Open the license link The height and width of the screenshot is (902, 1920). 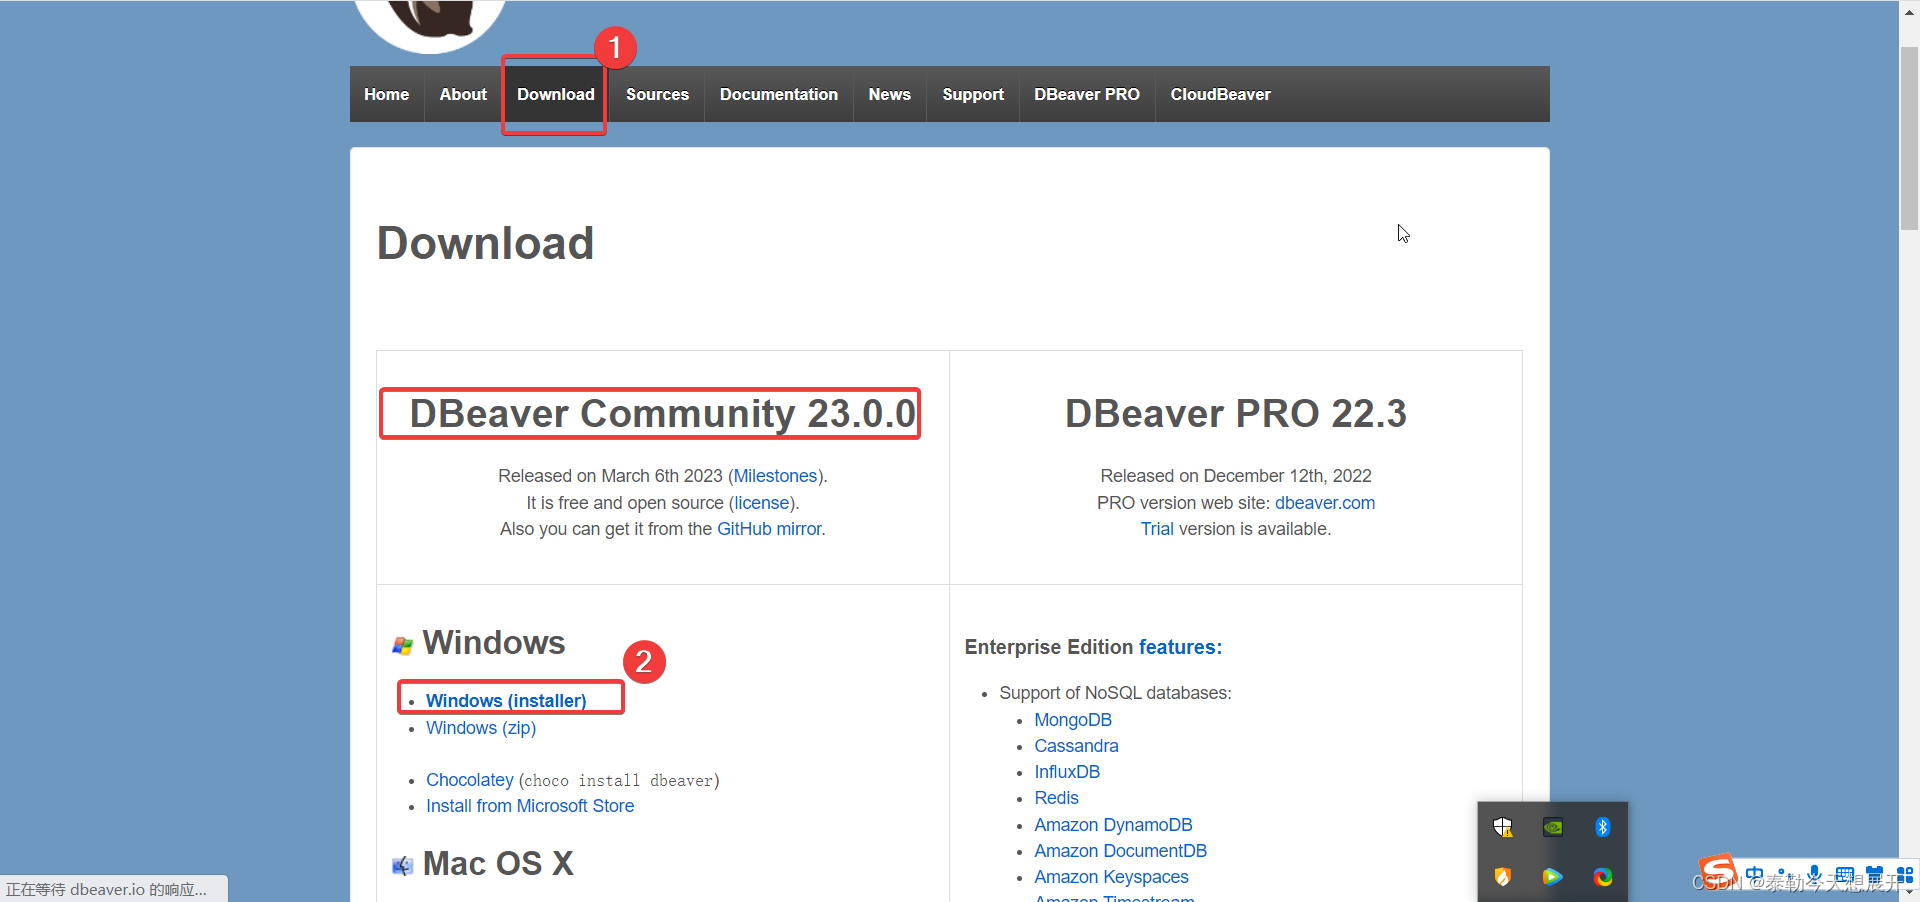pyautogui.click(x=762, y=503)
